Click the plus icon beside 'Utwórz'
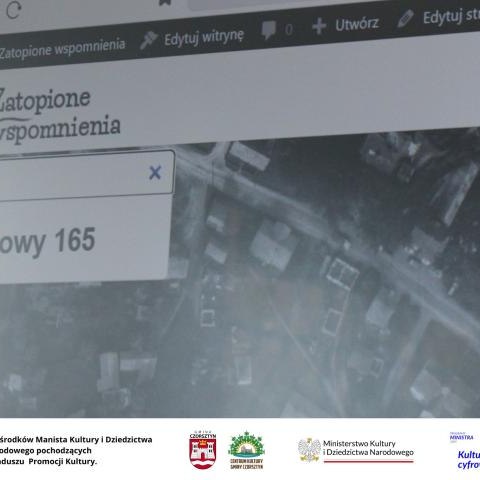Screen dimensions: 480x480 click(x=319, y=26)
